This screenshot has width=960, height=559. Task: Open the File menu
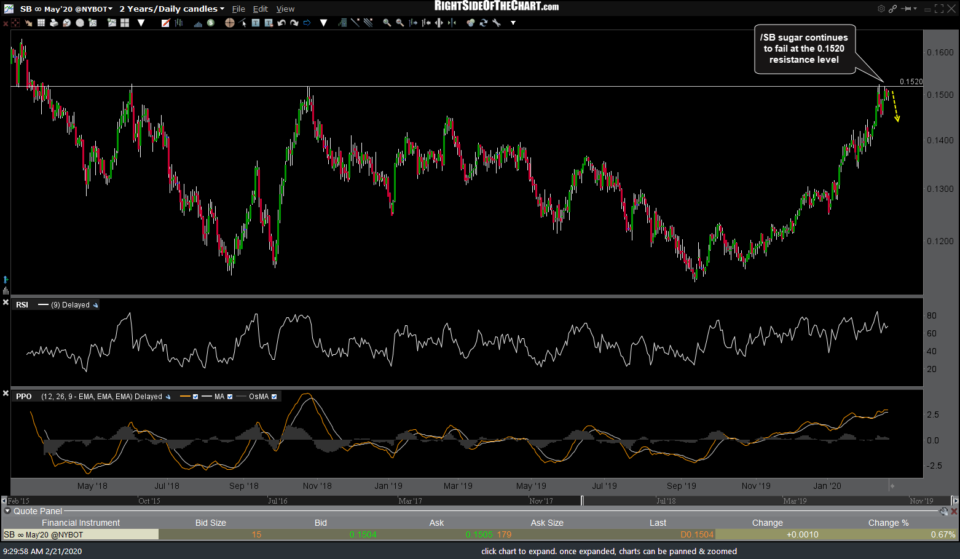click(238, 8)
